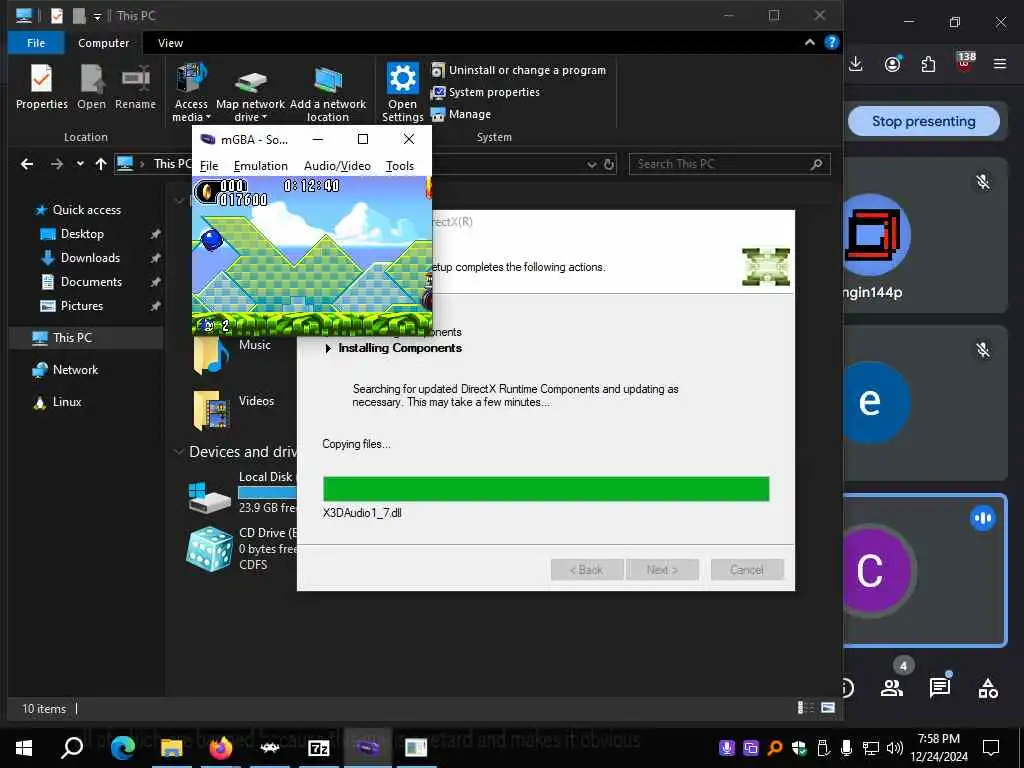1024x768 pixels.
Task: Select Network in the navigation pane
Action: click(75, 370)
